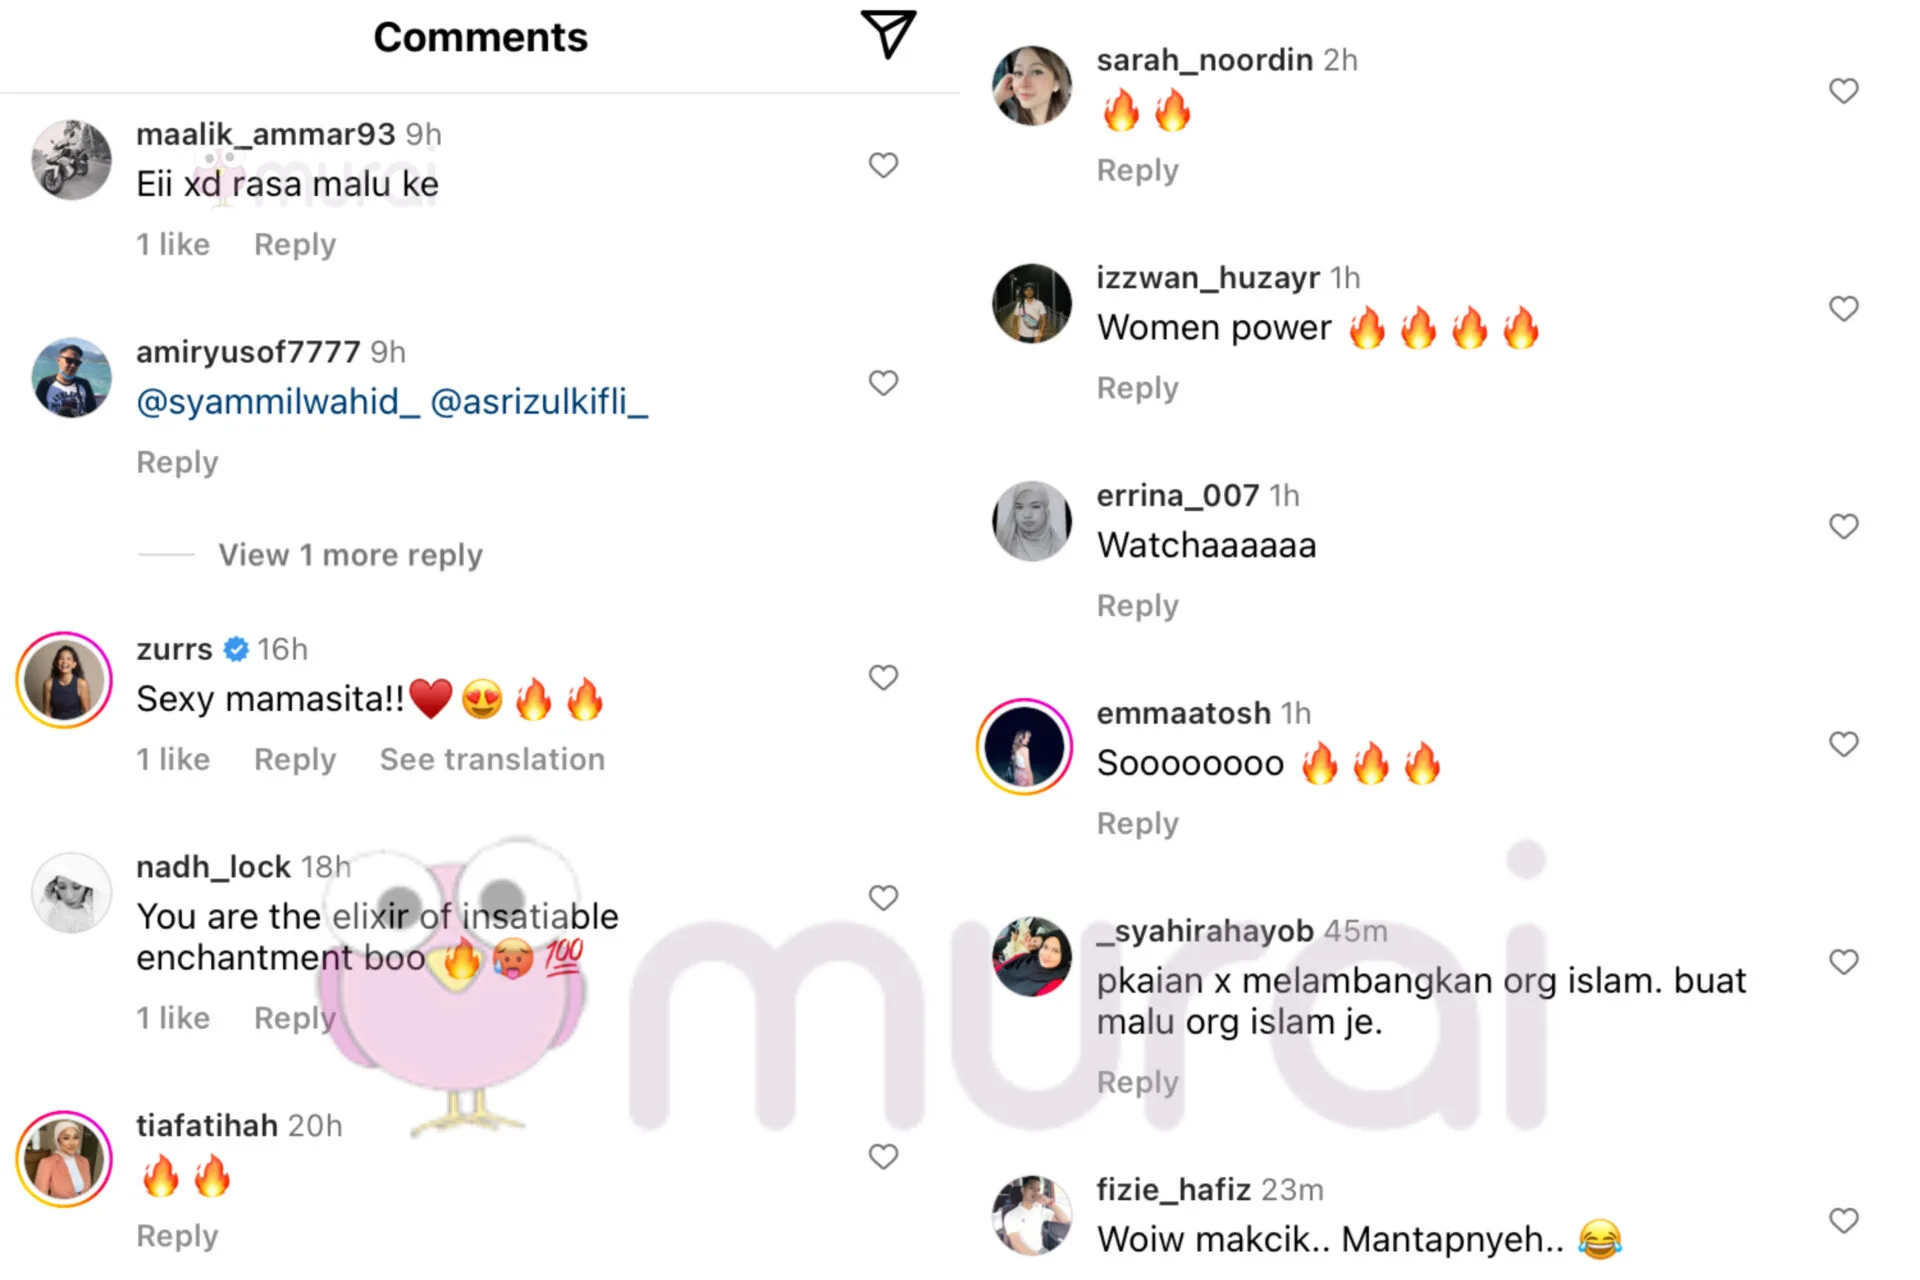The width and height of the screenshot is (1920, 1280).
Task: View 1 like on nadh_lock's comment
Action: click(x=173, y=1018)
